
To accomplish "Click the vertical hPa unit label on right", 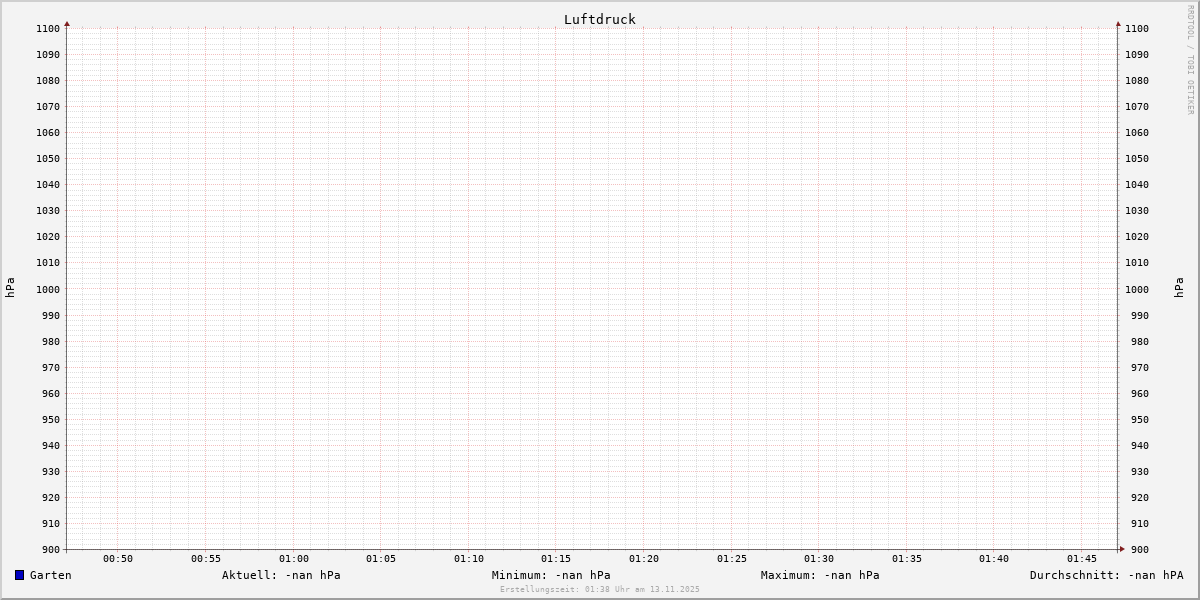I will point(1180,288).
